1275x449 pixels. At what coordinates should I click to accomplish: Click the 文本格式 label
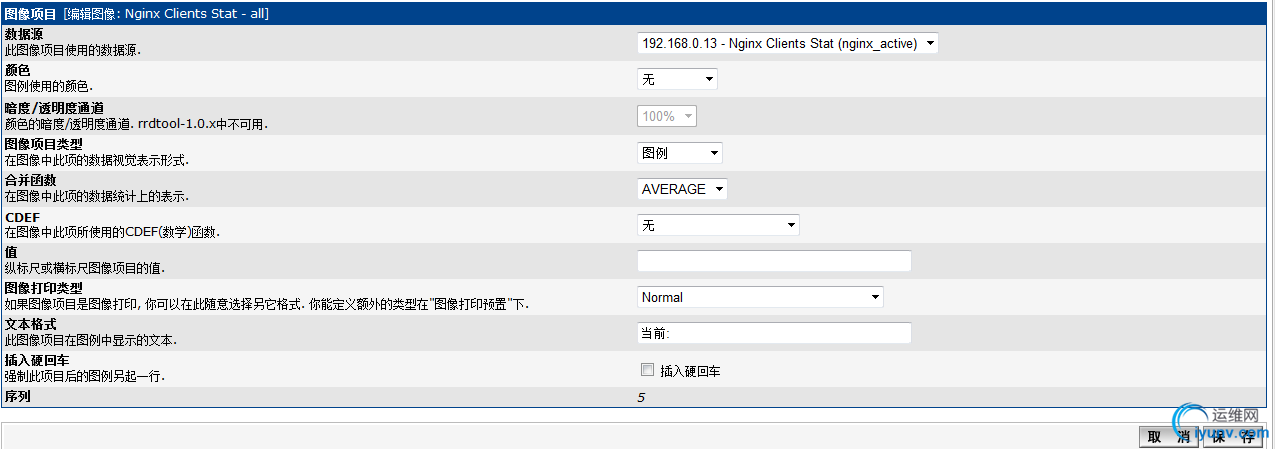pos(30,325)
